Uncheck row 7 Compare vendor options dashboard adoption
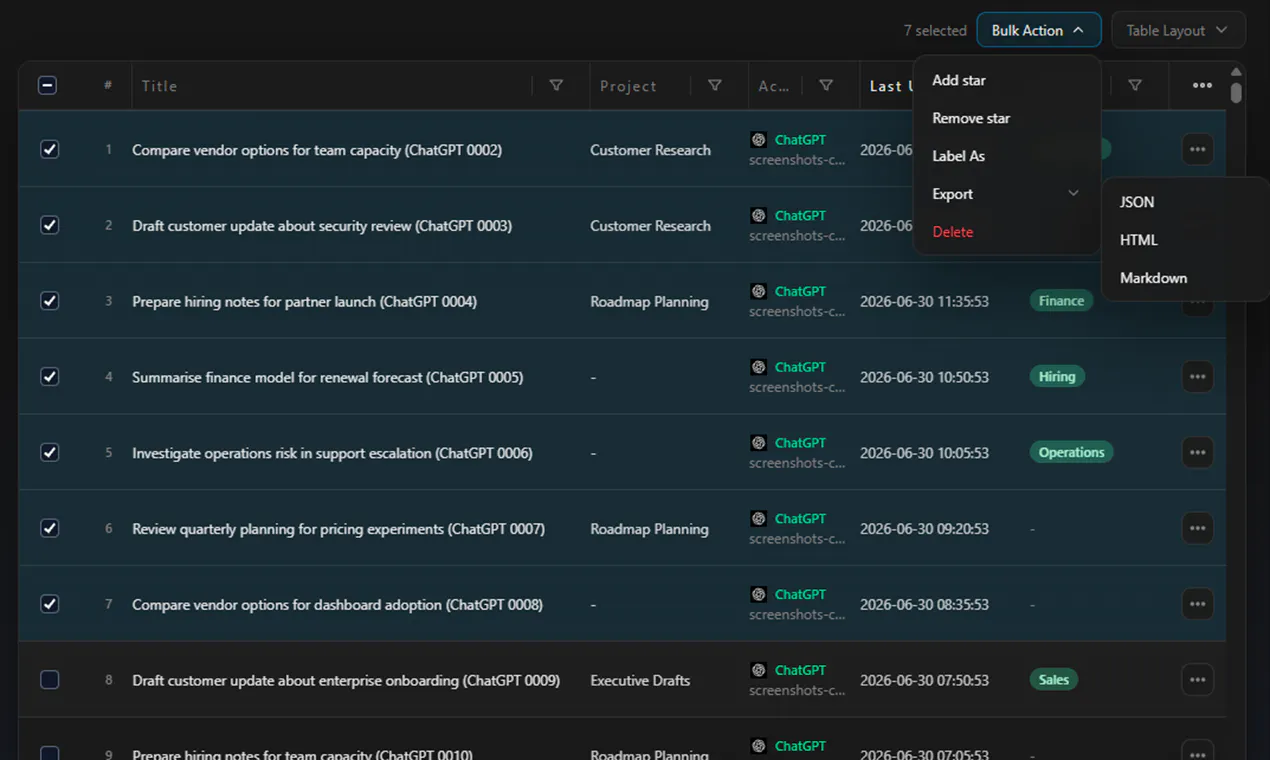Image resolution: width=1270 pixels, height=760 pixels. point(49,604)
